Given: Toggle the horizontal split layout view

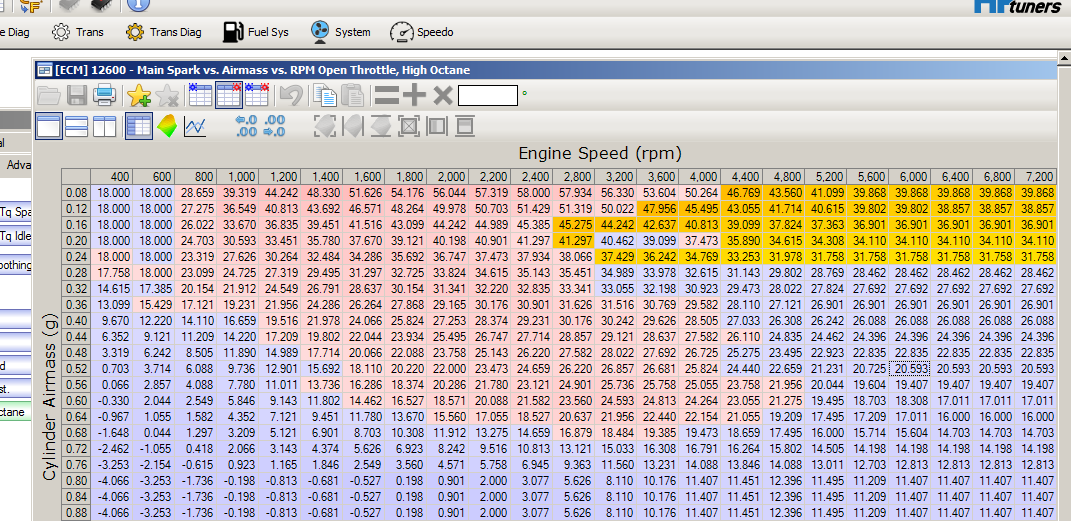Looking at the screenshot, I should (x=76, y=126).
